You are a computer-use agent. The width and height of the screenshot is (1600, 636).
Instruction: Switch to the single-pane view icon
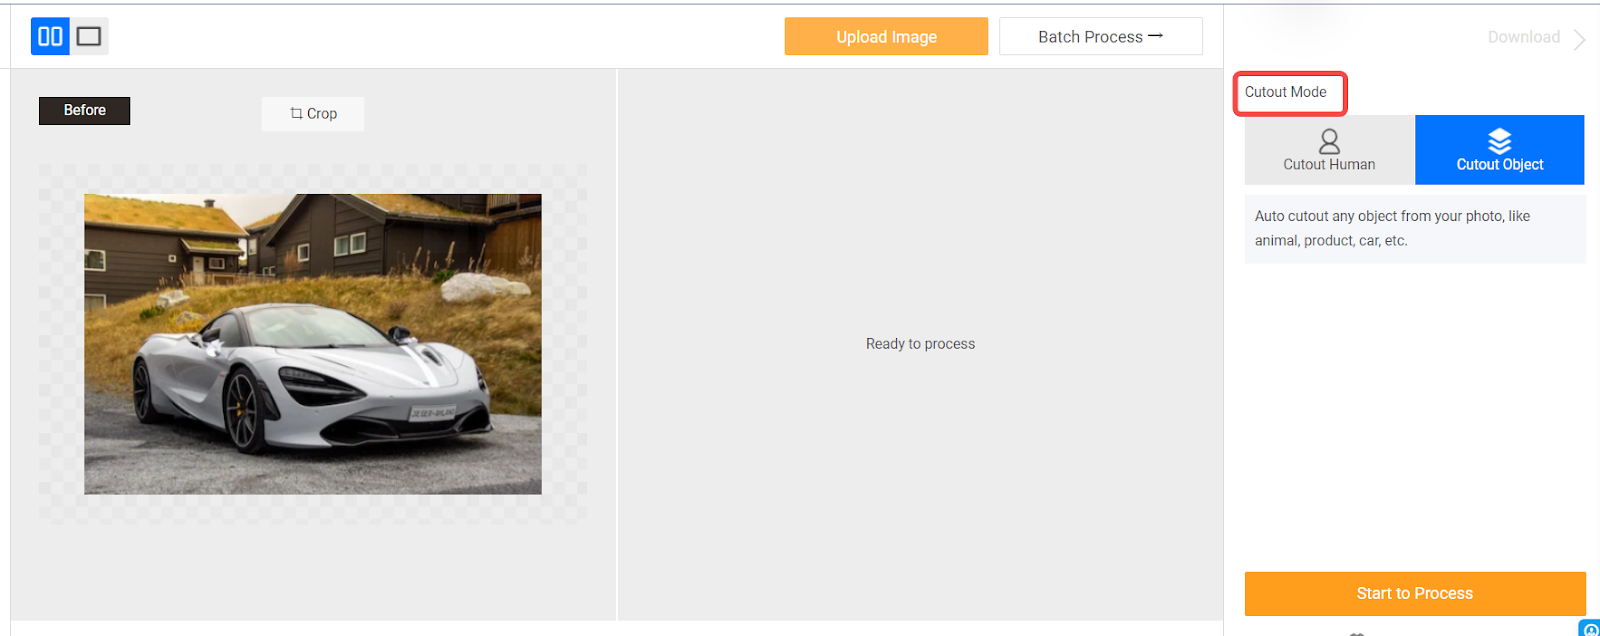89,37
